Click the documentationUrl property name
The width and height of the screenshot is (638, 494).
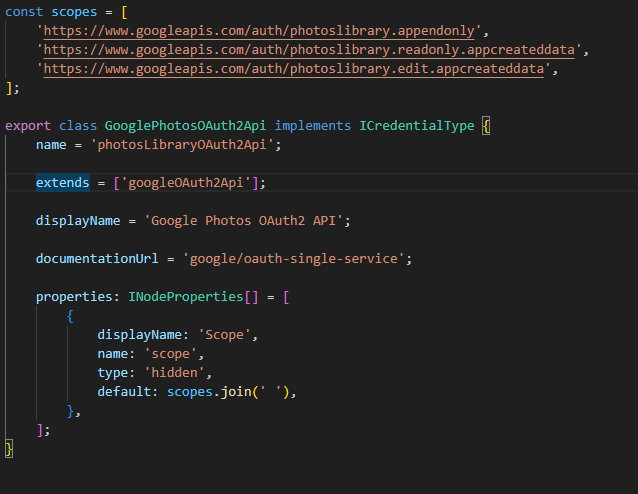coord(97,259)
